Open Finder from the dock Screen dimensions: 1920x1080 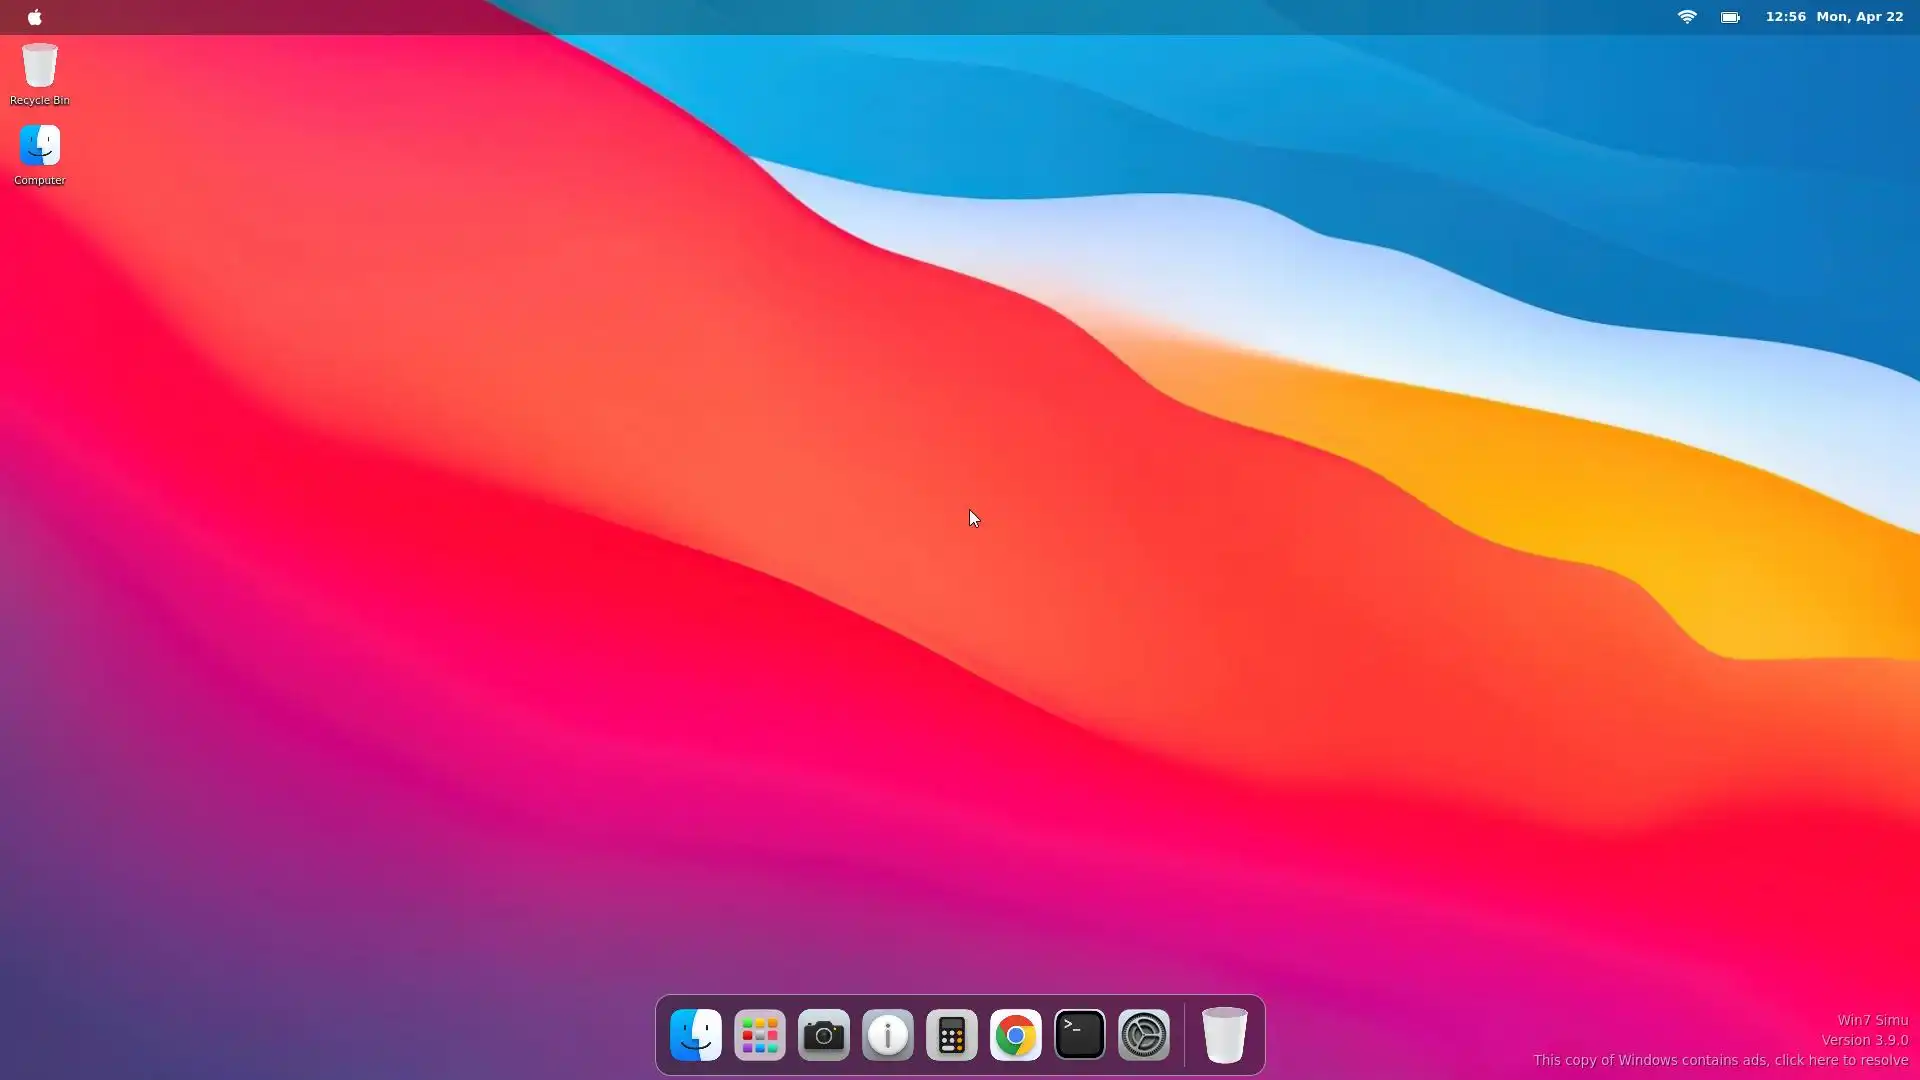point(696,1035)
